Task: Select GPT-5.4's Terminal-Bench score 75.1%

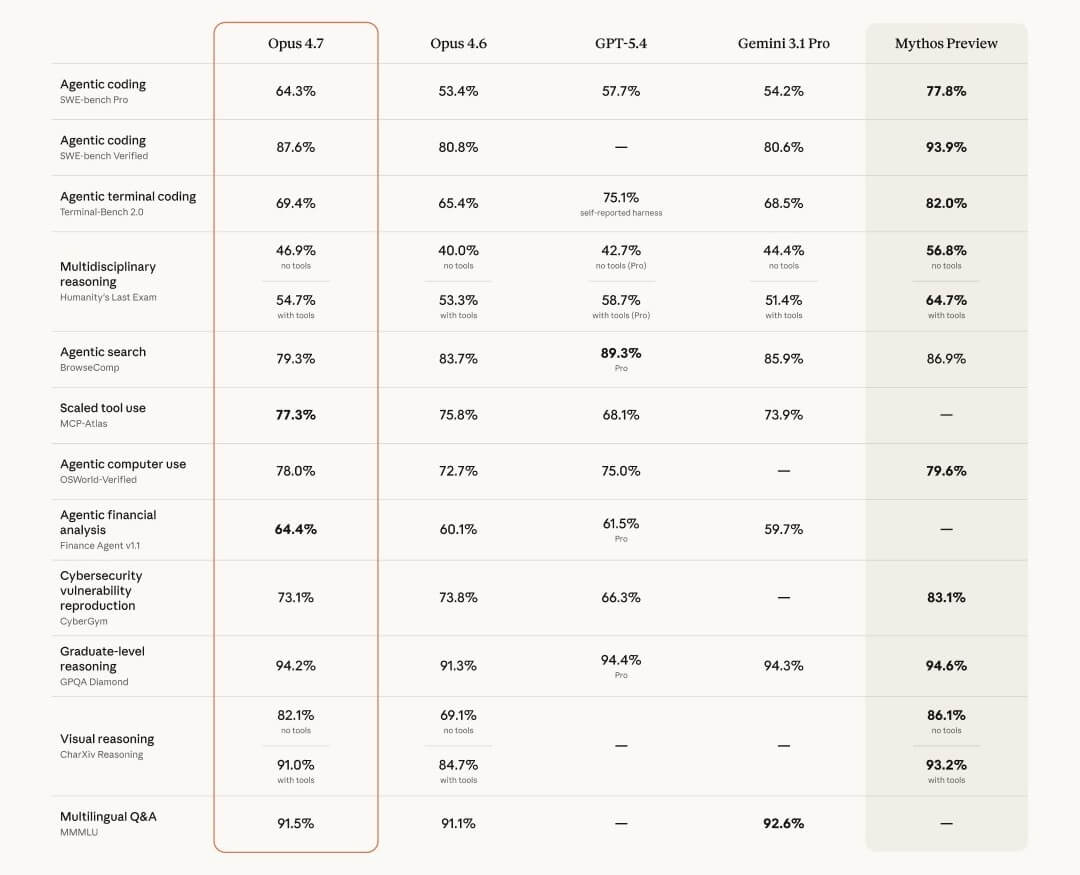Action: point(621,198)
